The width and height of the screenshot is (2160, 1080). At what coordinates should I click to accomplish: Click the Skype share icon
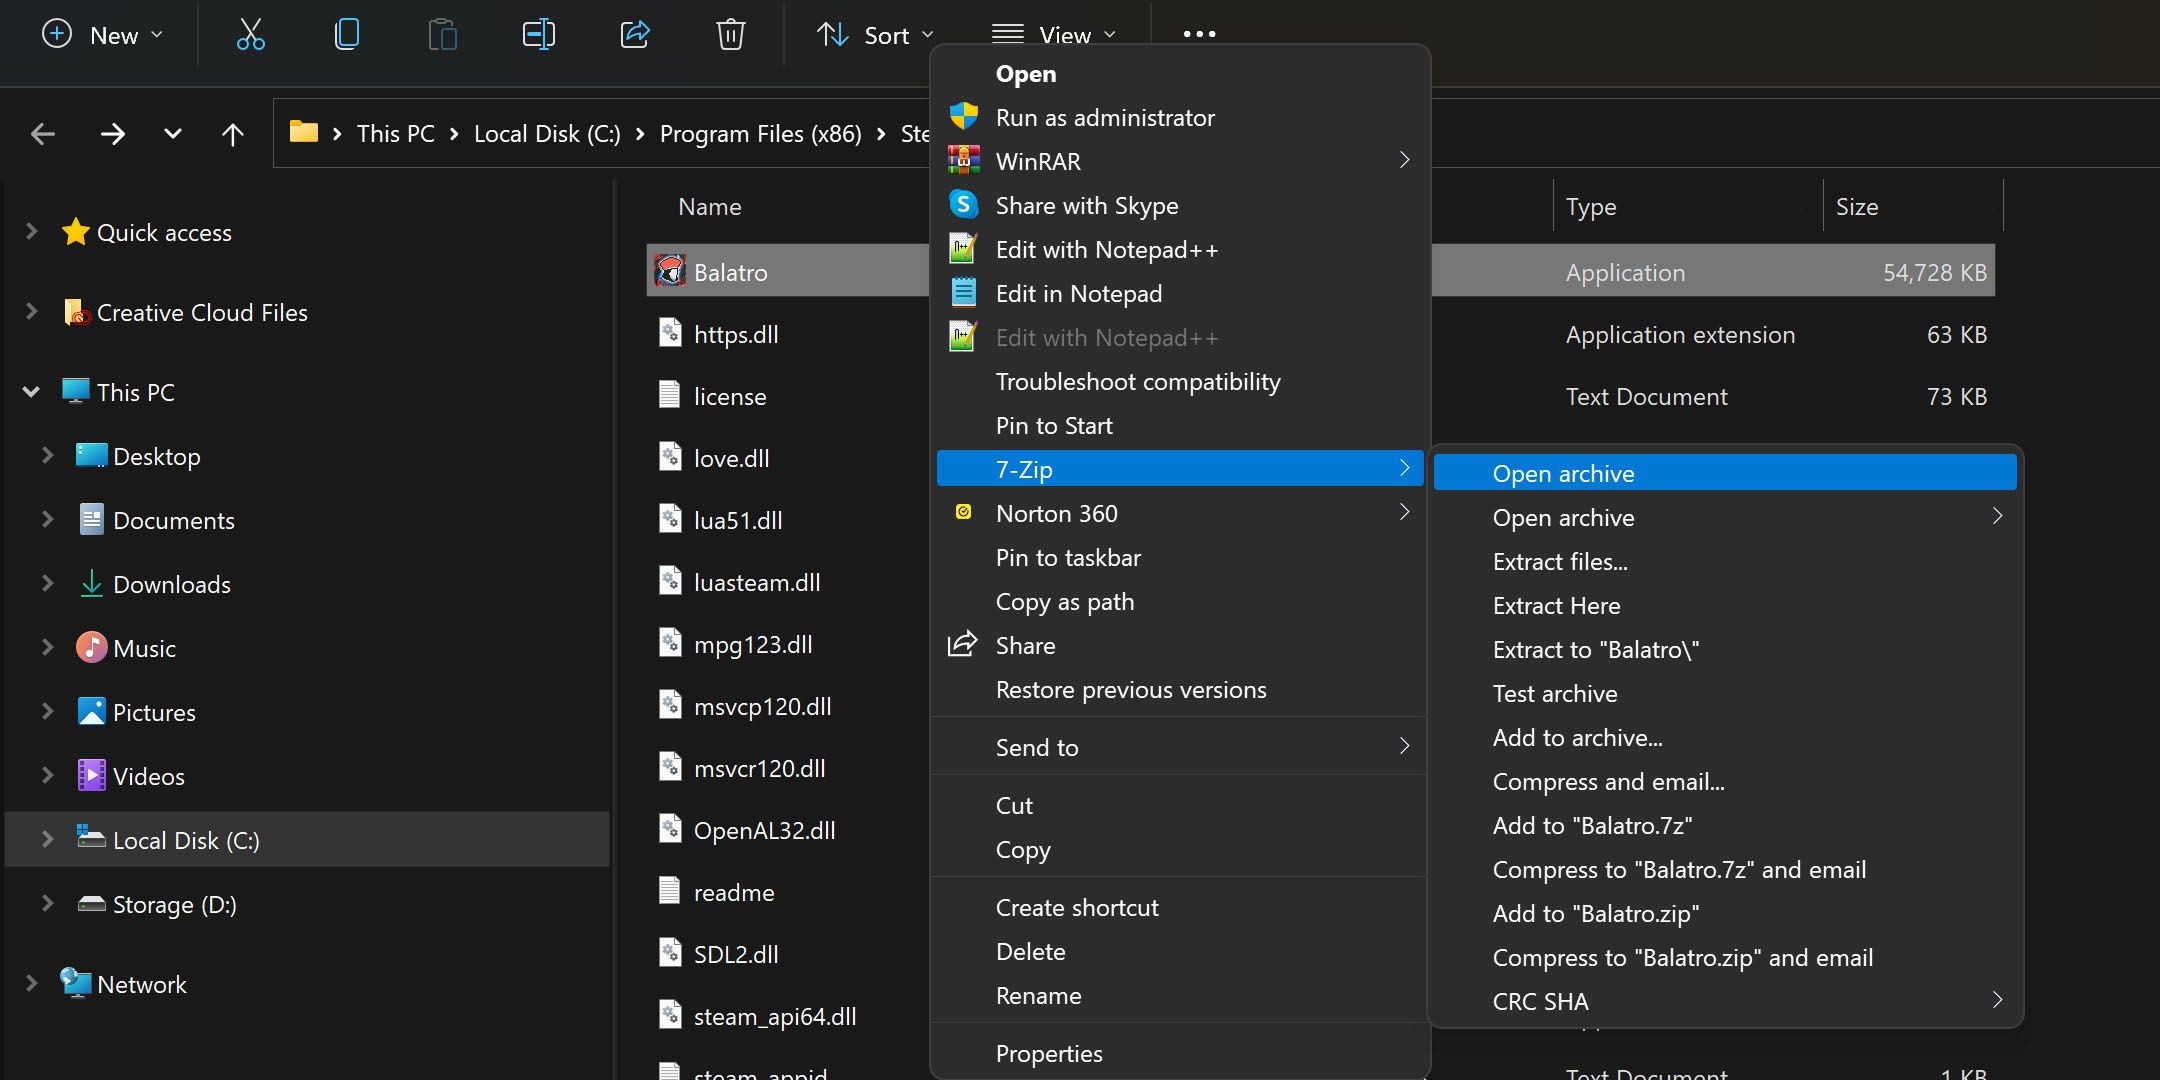pyautogui.click(x=963, y=204)
